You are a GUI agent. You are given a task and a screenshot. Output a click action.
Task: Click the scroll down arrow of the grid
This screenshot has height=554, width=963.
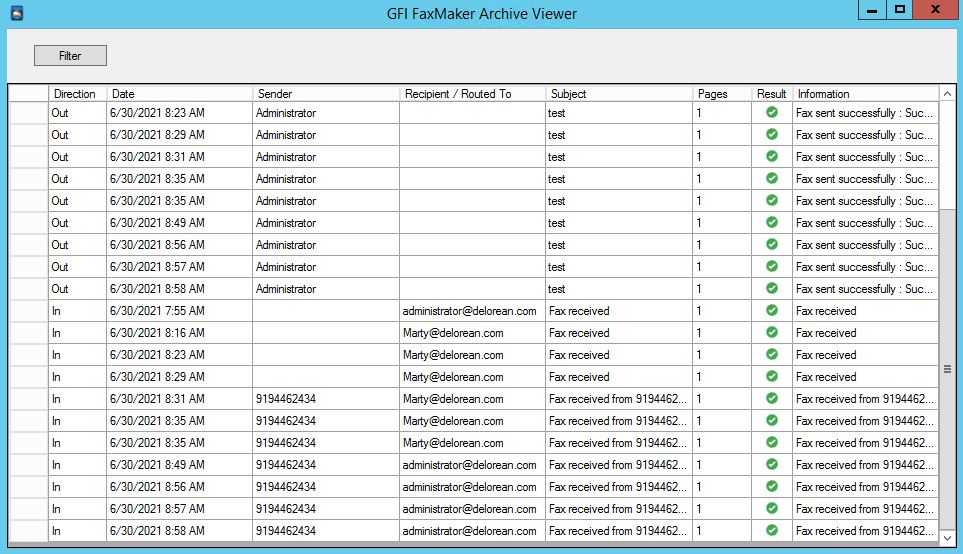pyautogui.click(x=947, y=538)
